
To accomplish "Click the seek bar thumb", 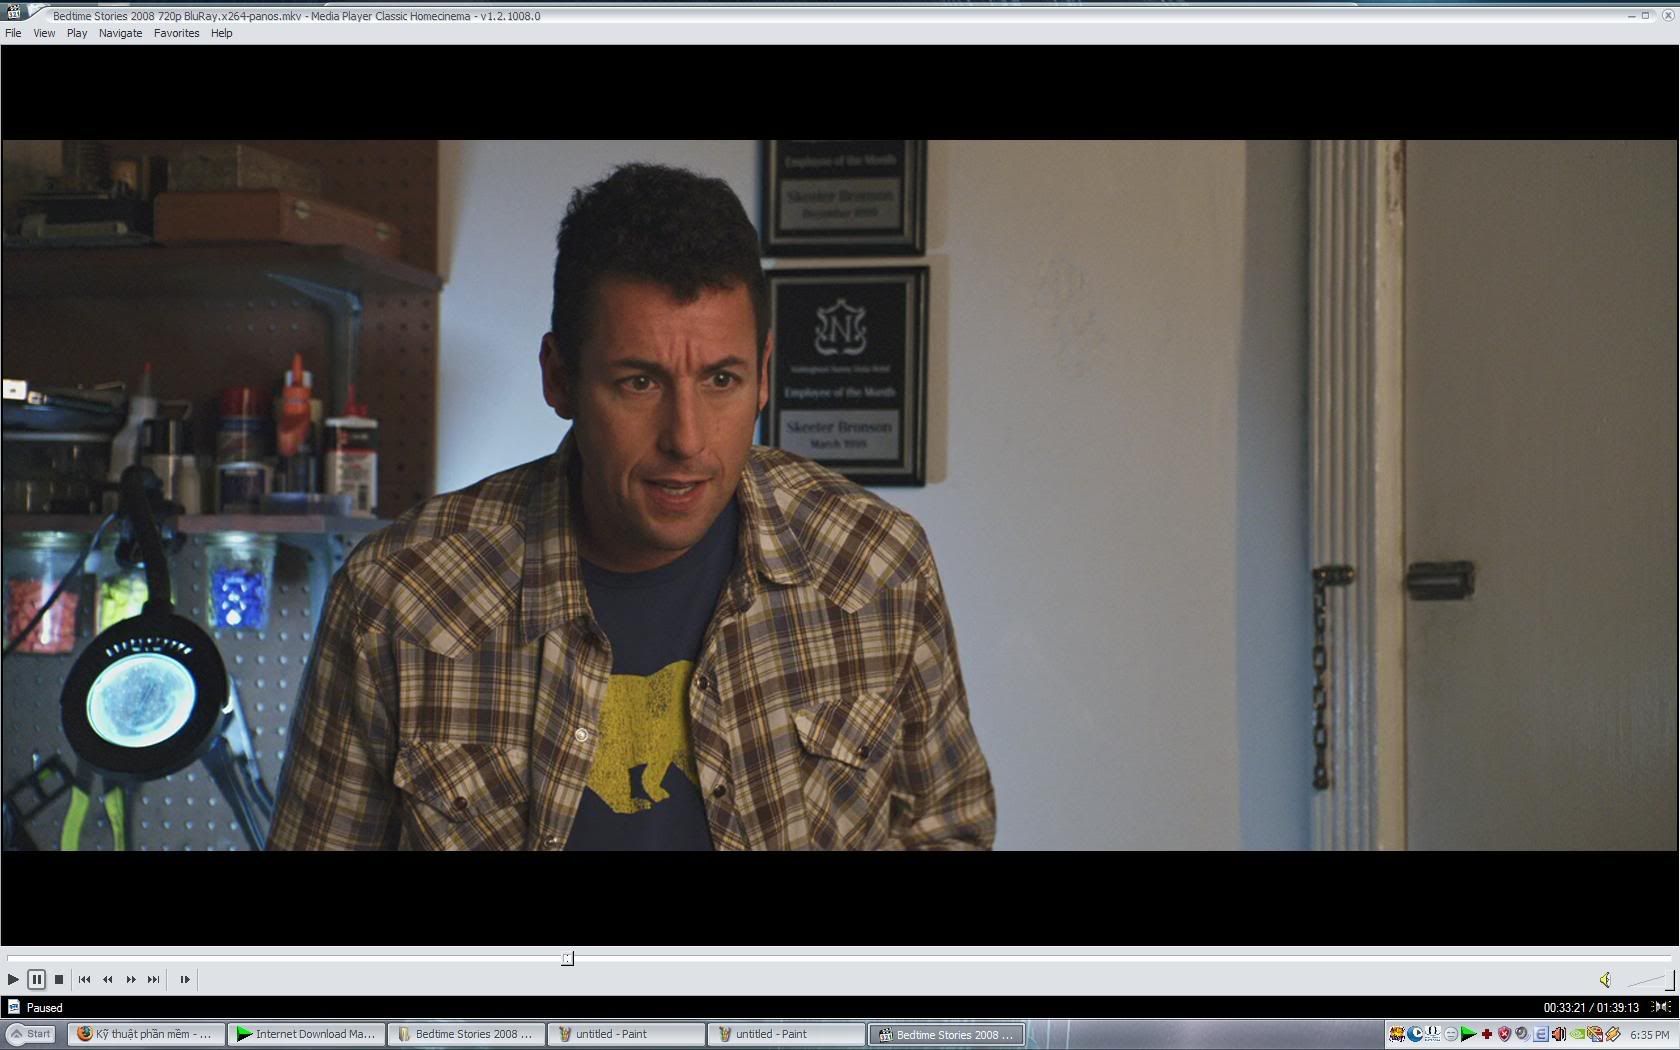I will (567, 958).
